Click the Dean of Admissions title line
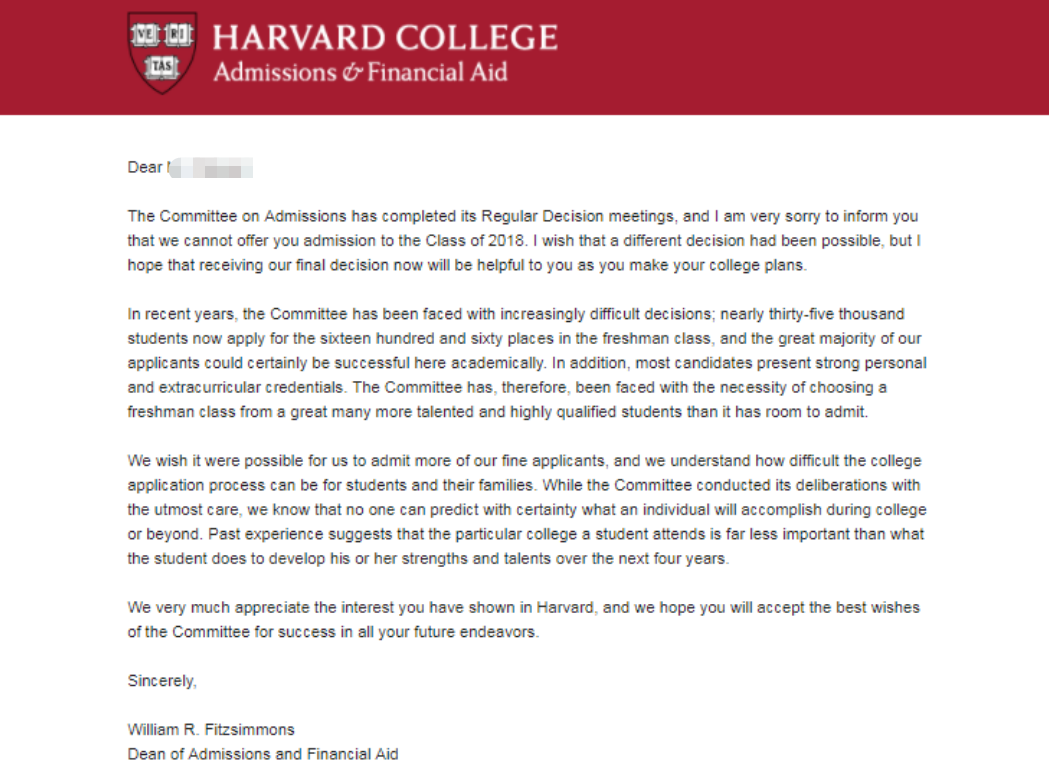 (263, 754)
